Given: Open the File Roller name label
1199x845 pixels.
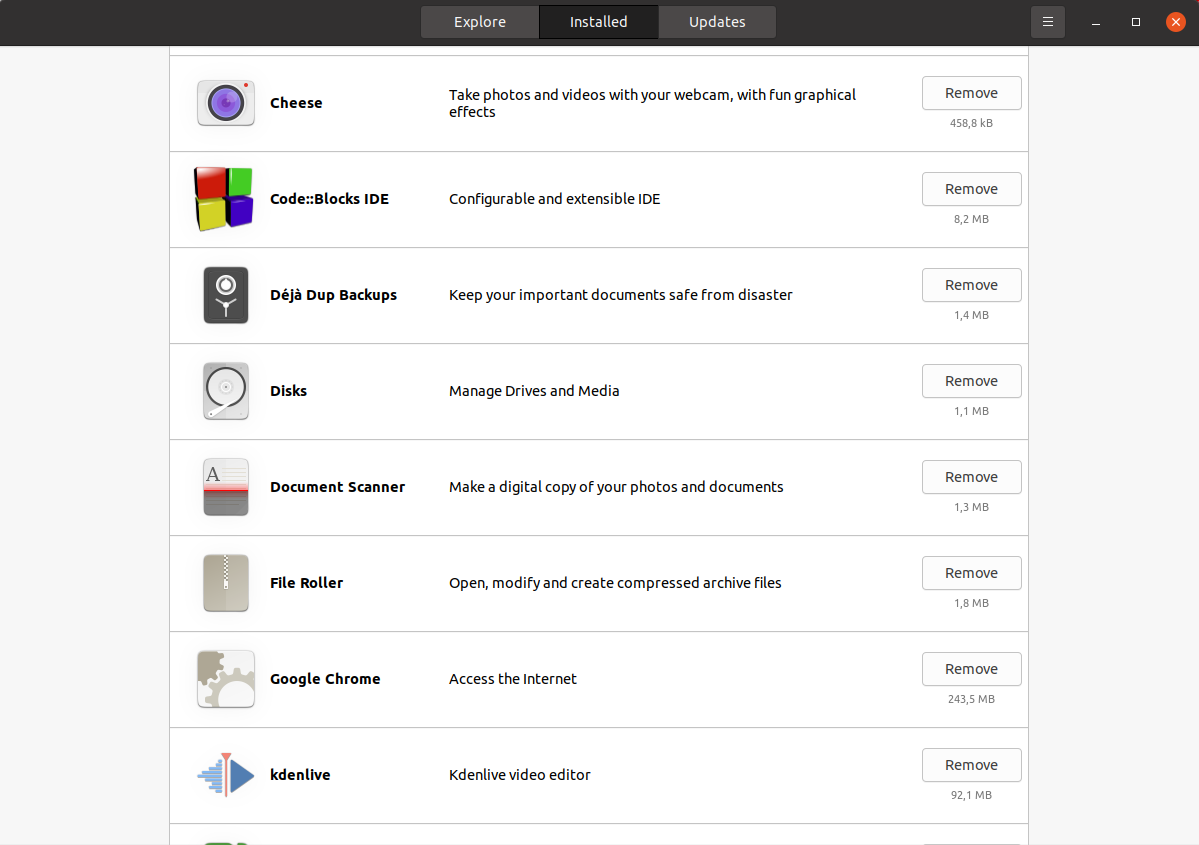Looking at the screenshot, I should [x=306, y=583].
